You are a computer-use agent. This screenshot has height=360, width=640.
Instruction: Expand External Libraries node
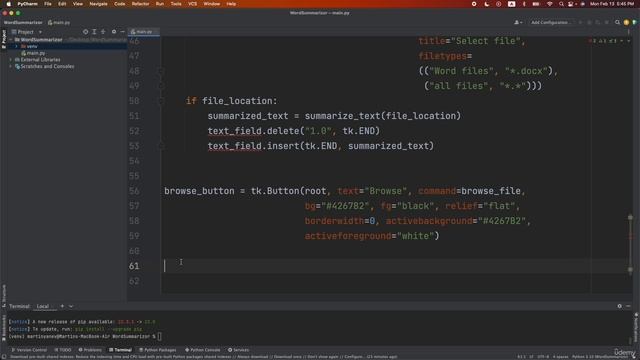pos(11,60)
